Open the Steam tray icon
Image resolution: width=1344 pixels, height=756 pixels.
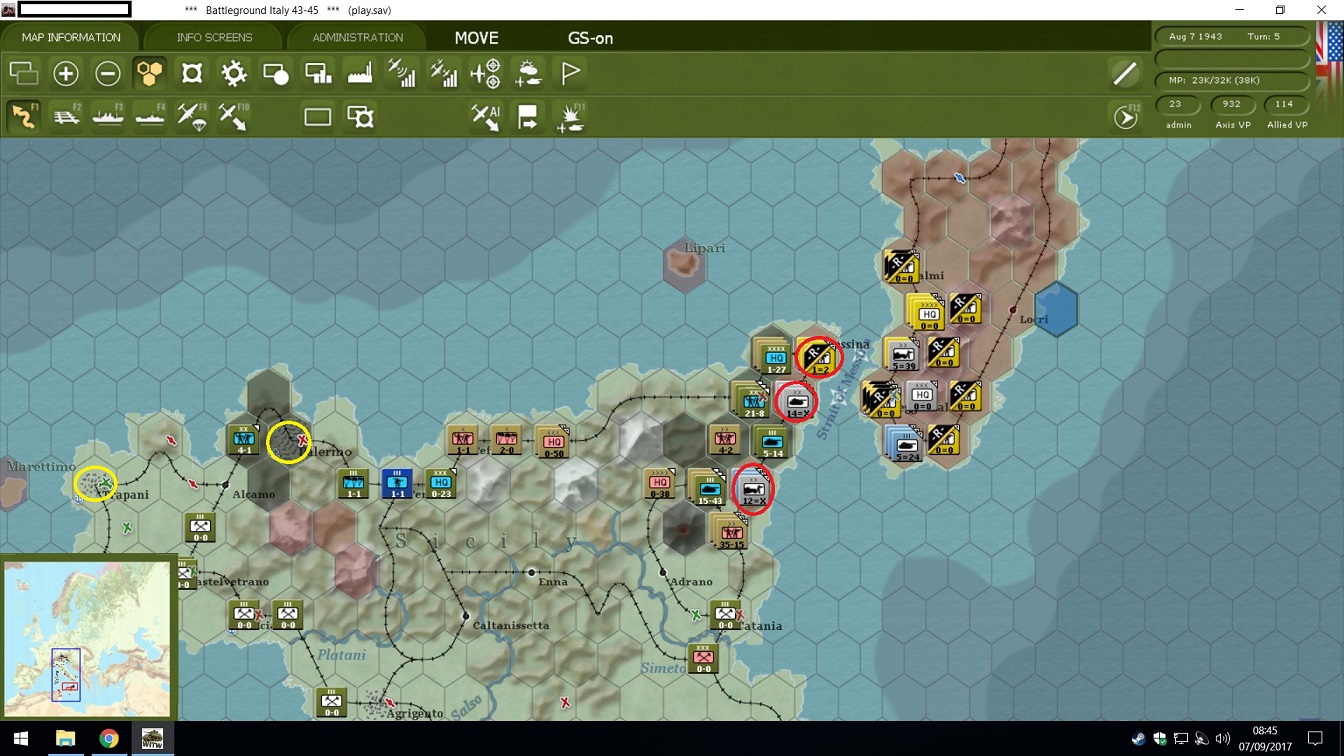(1139, 740)
